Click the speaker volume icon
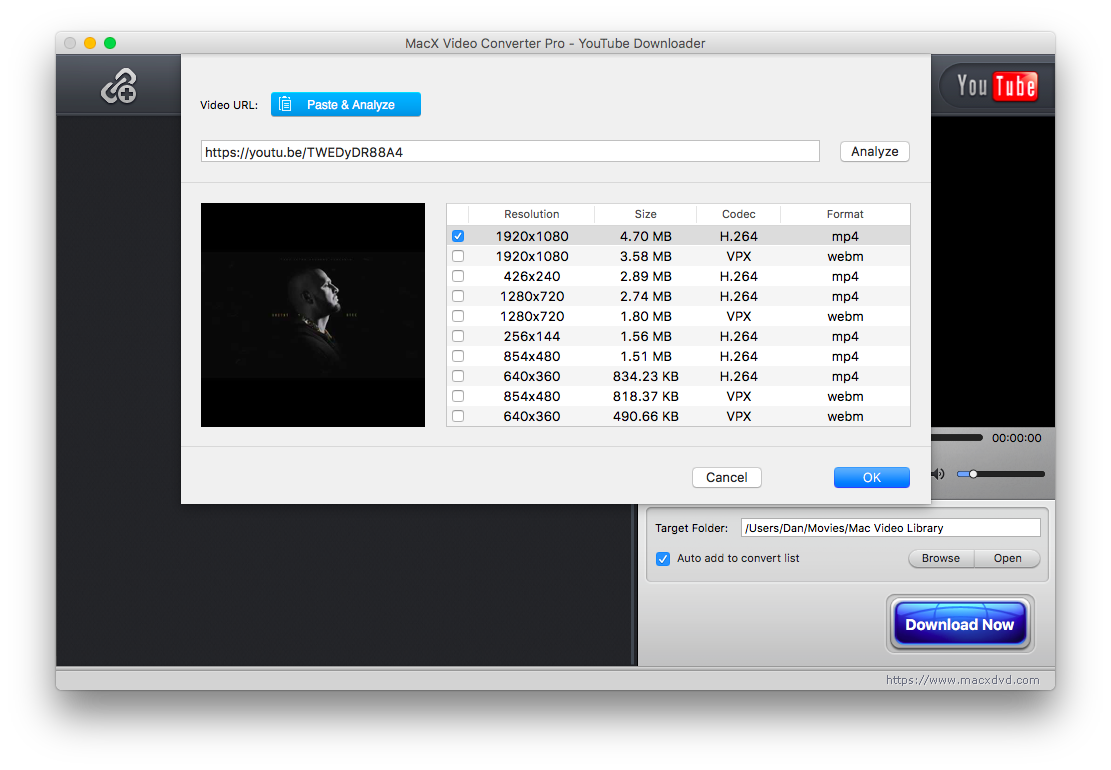This screenshot has height=770, width=1111. pos(938,474)
